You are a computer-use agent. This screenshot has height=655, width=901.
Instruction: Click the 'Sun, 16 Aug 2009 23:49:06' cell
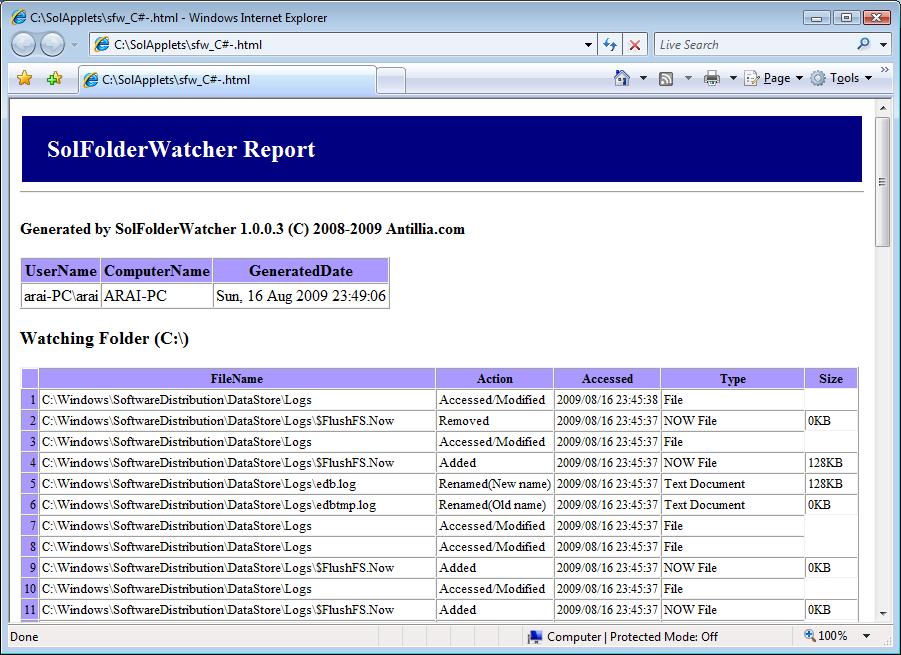coord(301,296)
